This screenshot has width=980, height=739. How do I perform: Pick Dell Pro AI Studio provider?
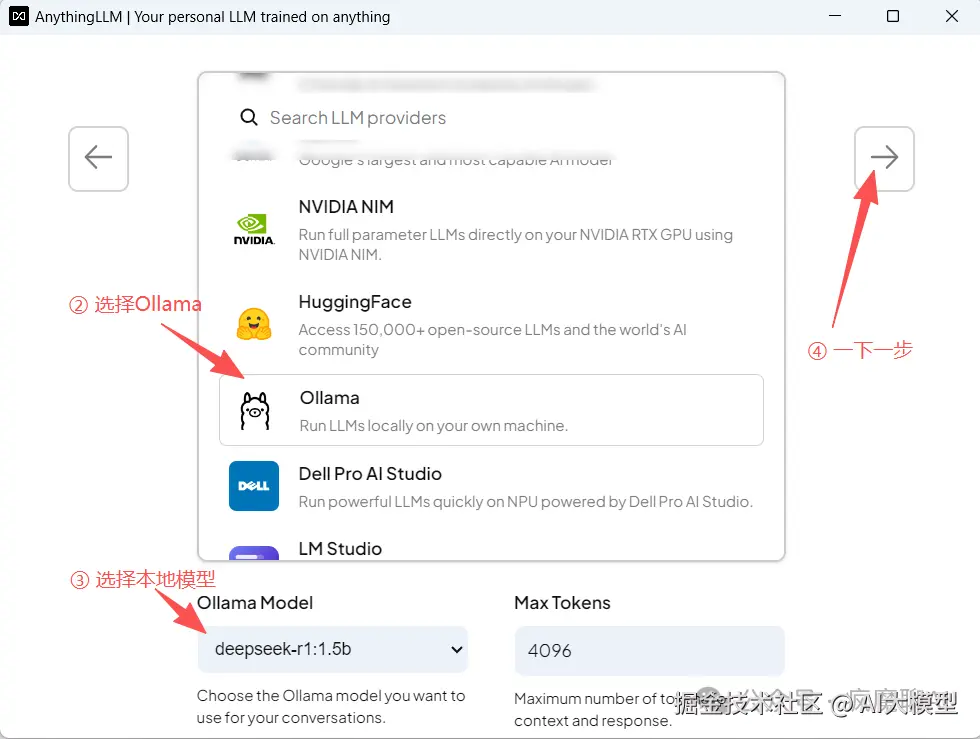point(491,486)
